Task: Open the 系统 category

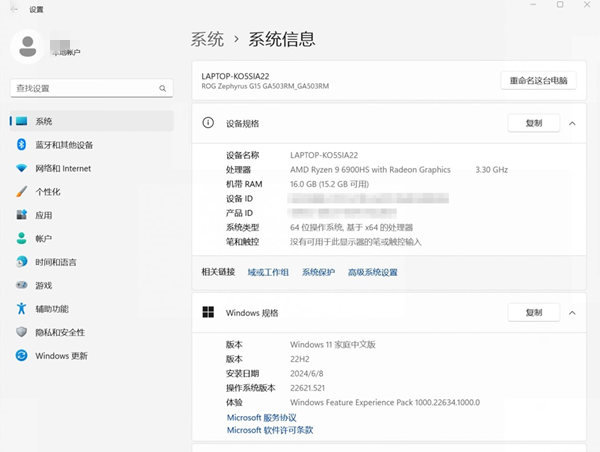Action: pos(92,121)
